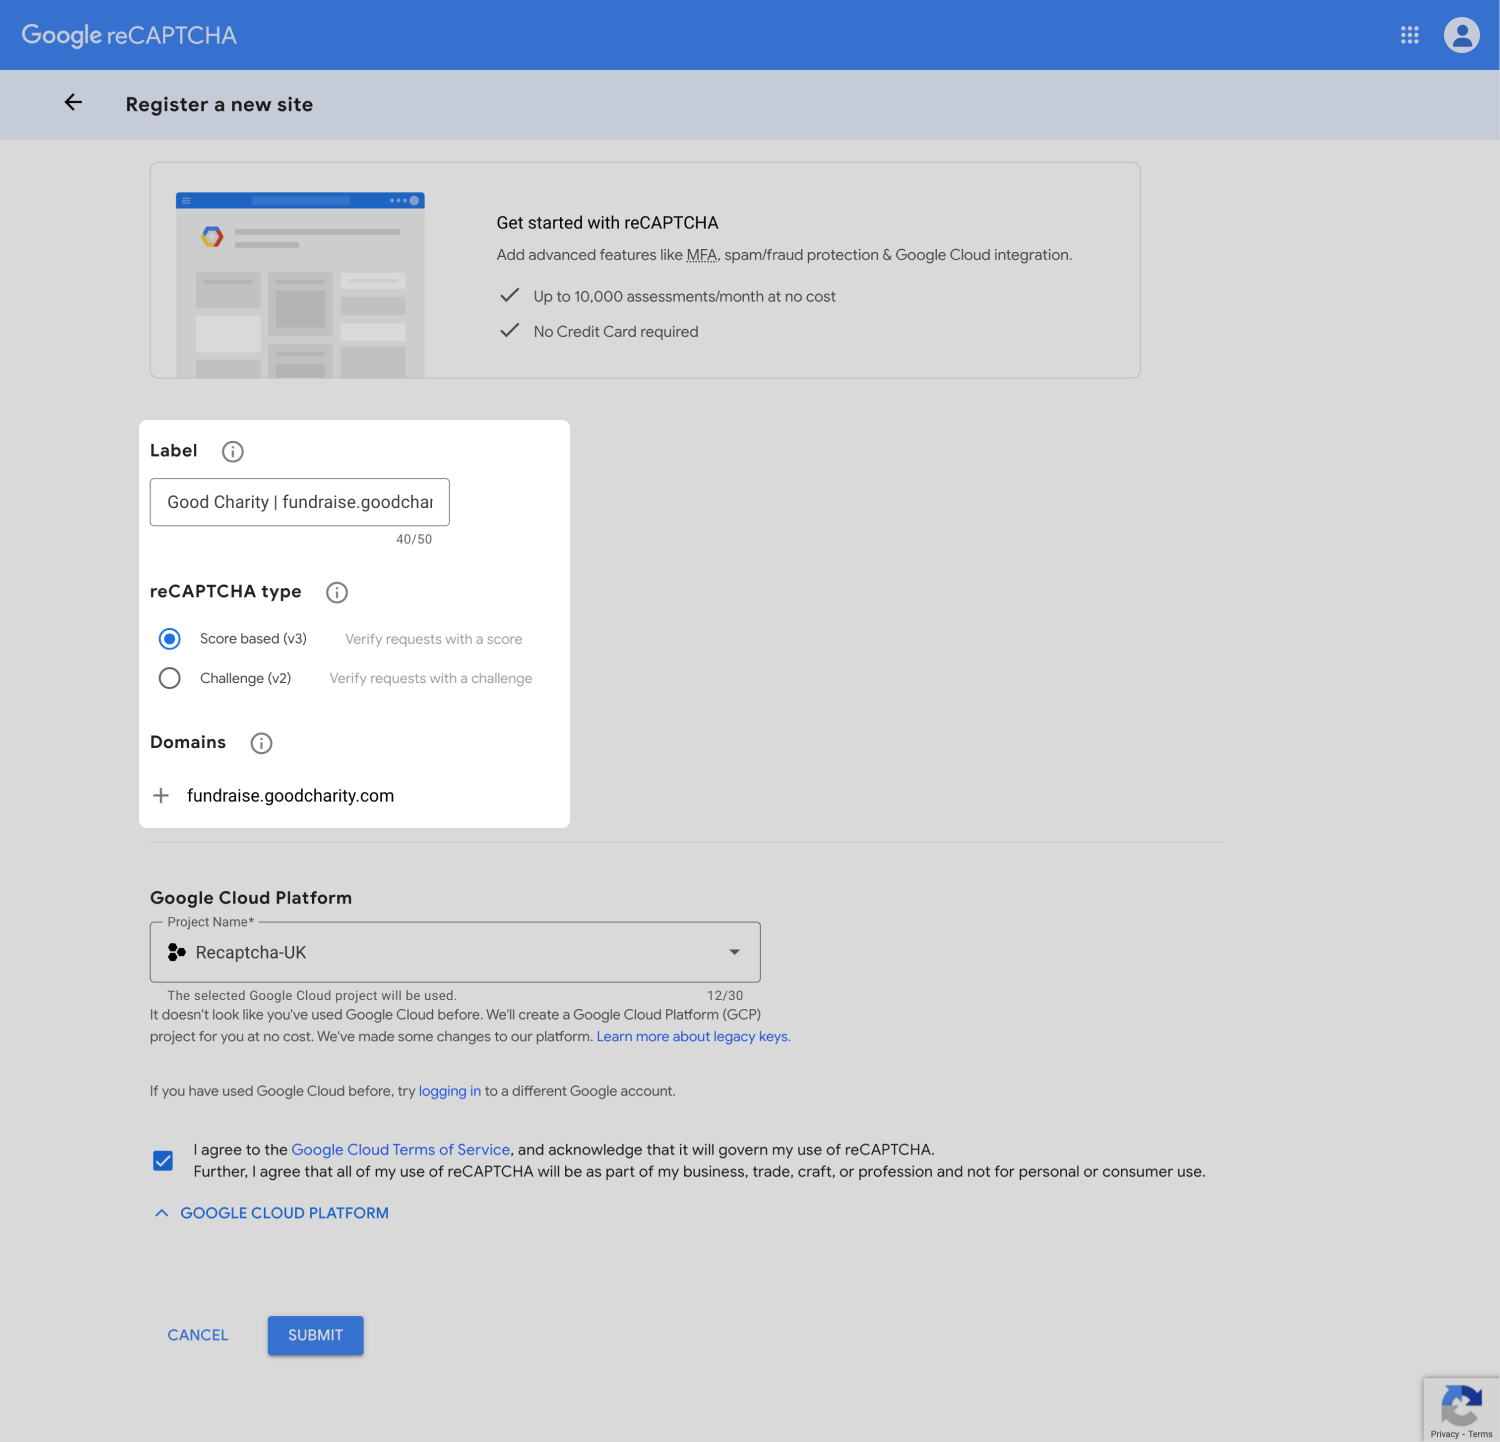Open the Project Name dropdown

(x=733, y=952)
